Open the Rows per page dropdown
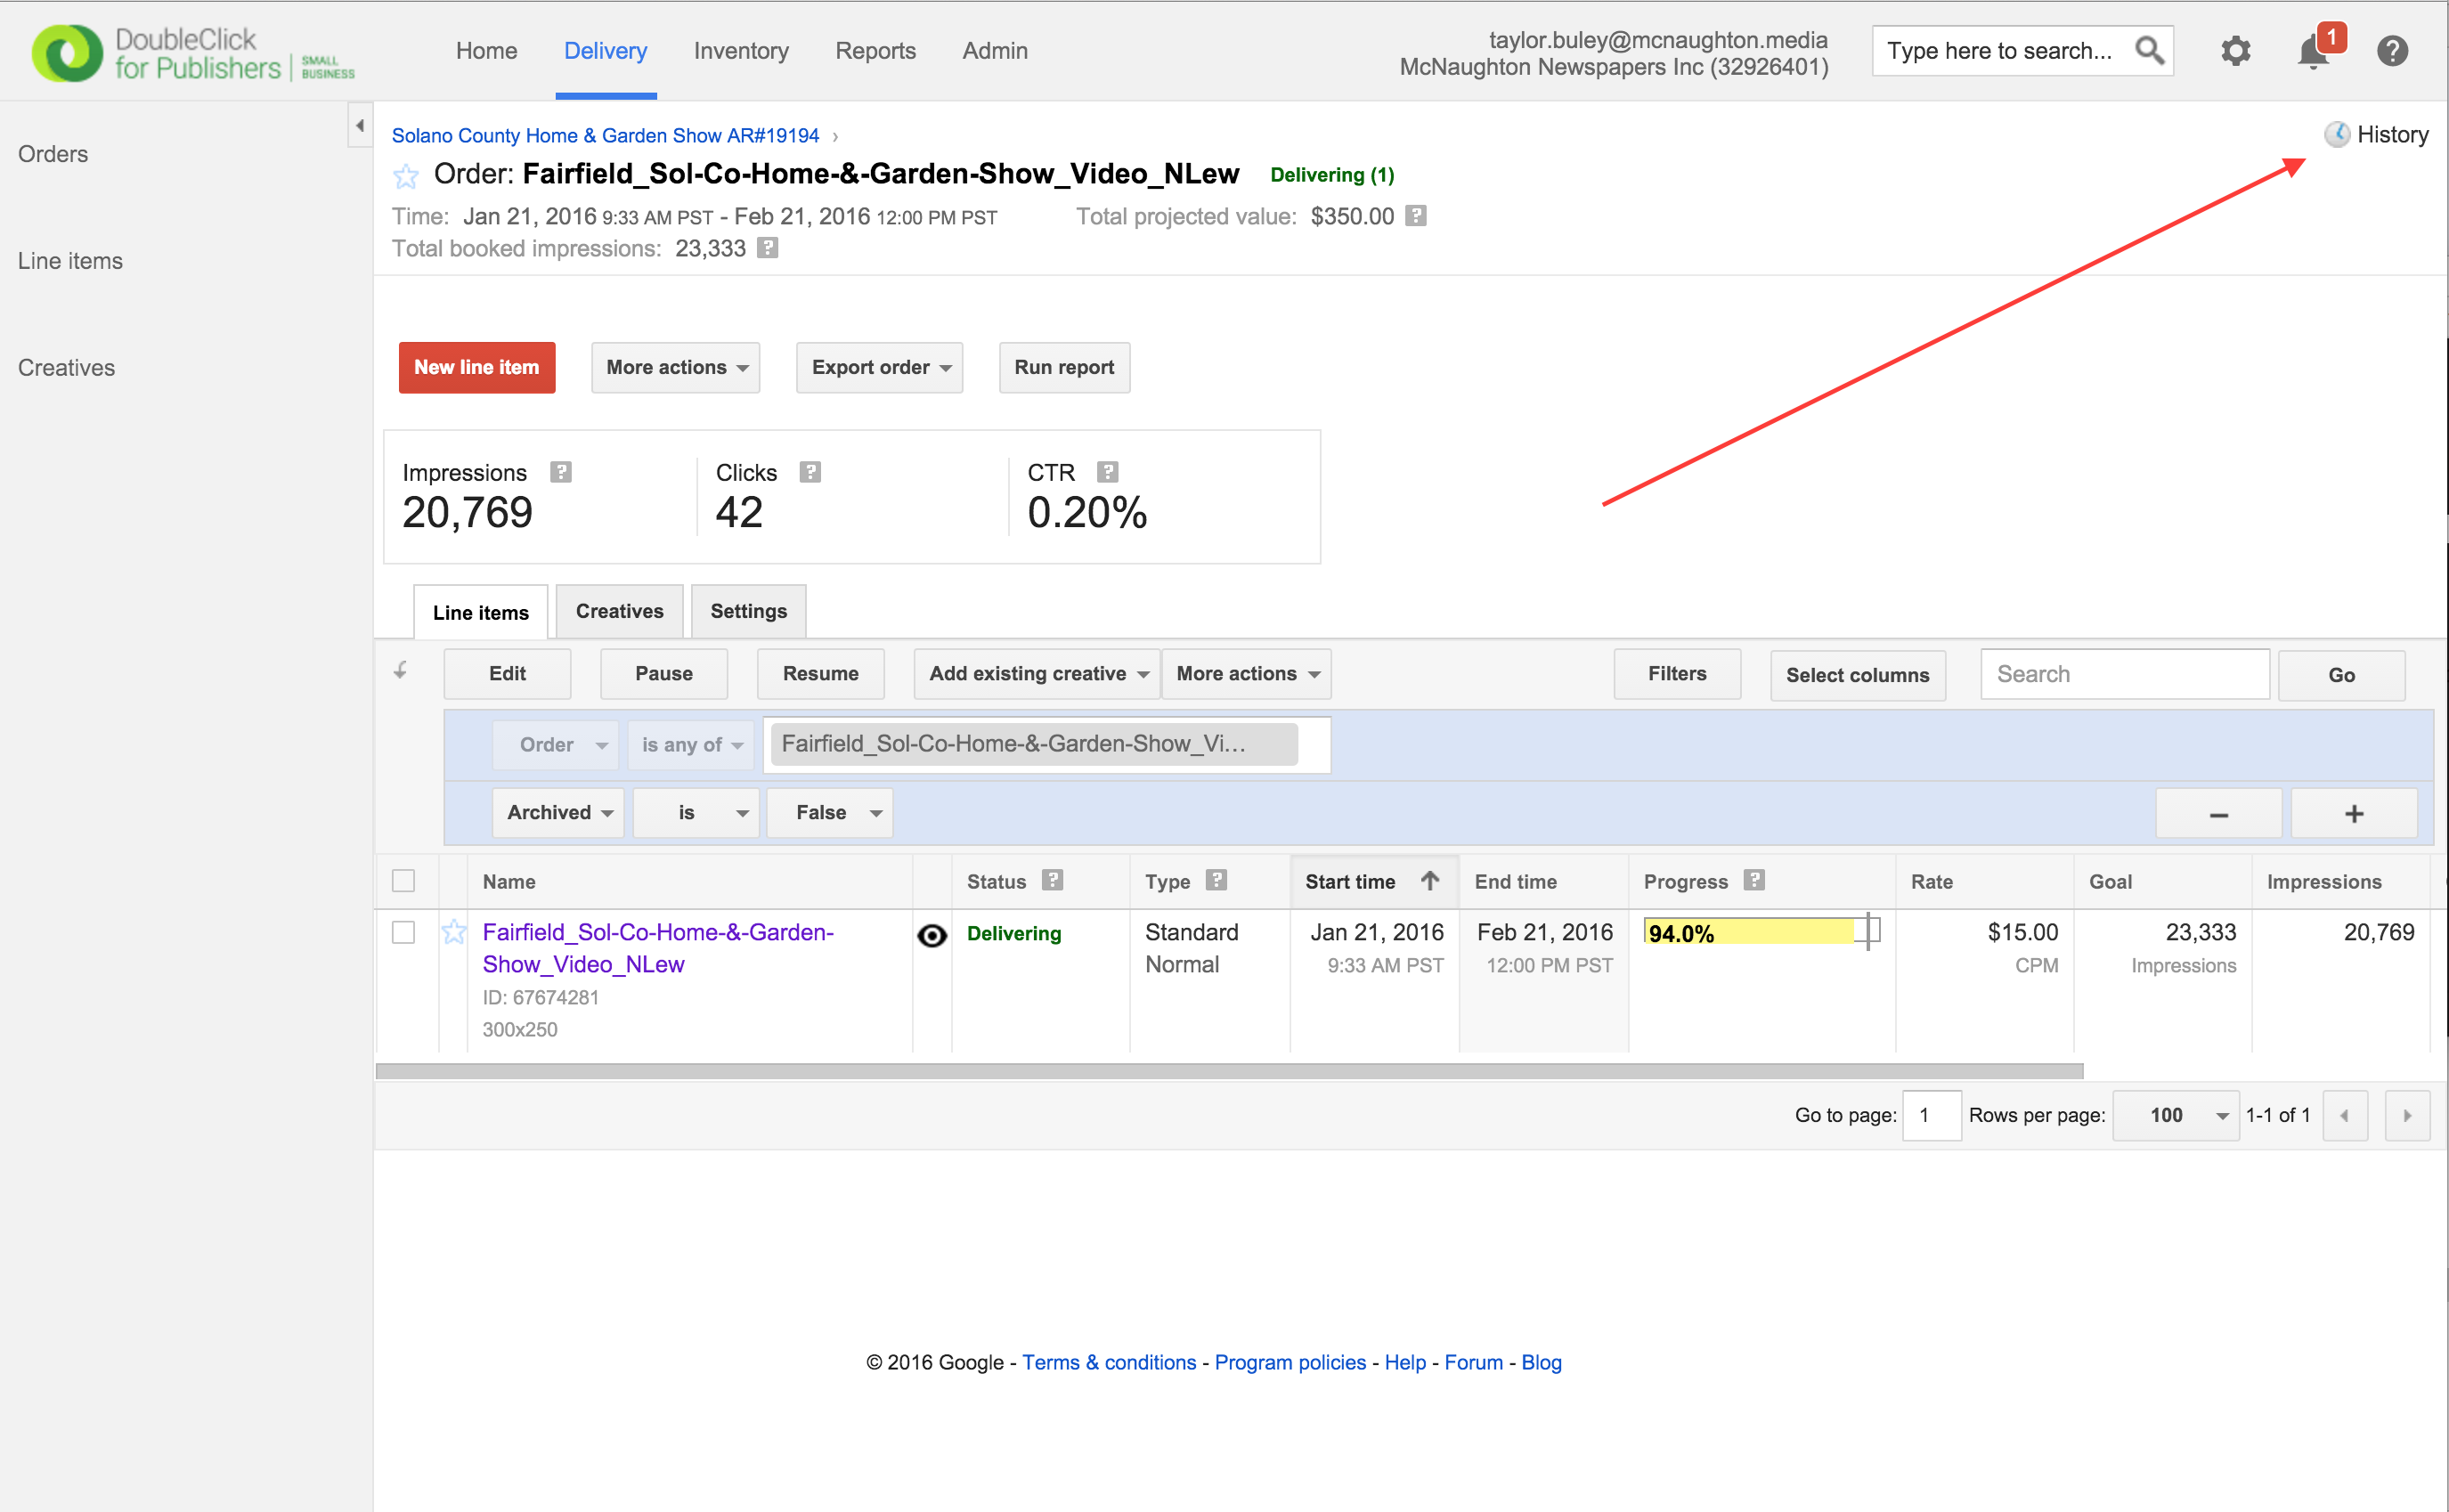 [x=2177, y=1115]
